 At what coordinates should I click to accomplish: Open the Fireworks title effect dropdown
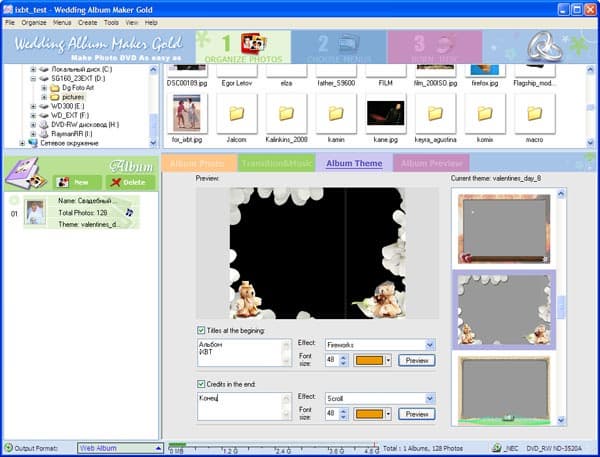pos(430,345)
